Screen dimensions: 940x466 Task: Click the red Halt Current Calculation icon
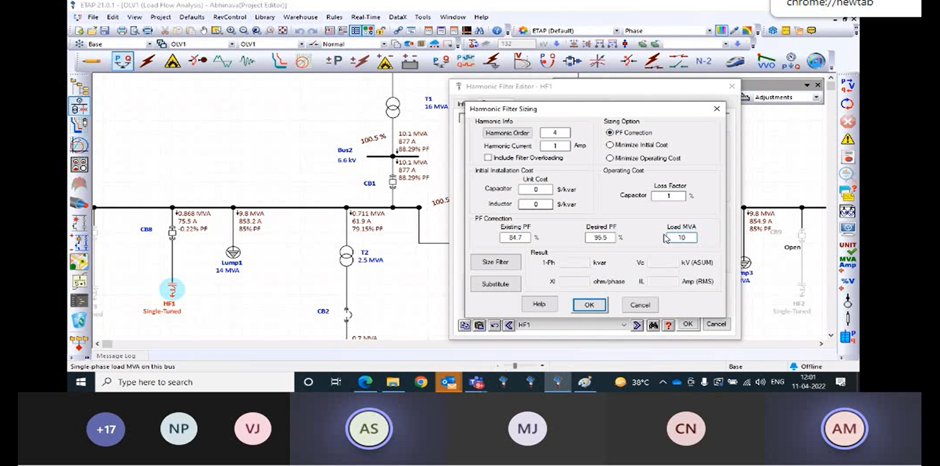point(847,122)
